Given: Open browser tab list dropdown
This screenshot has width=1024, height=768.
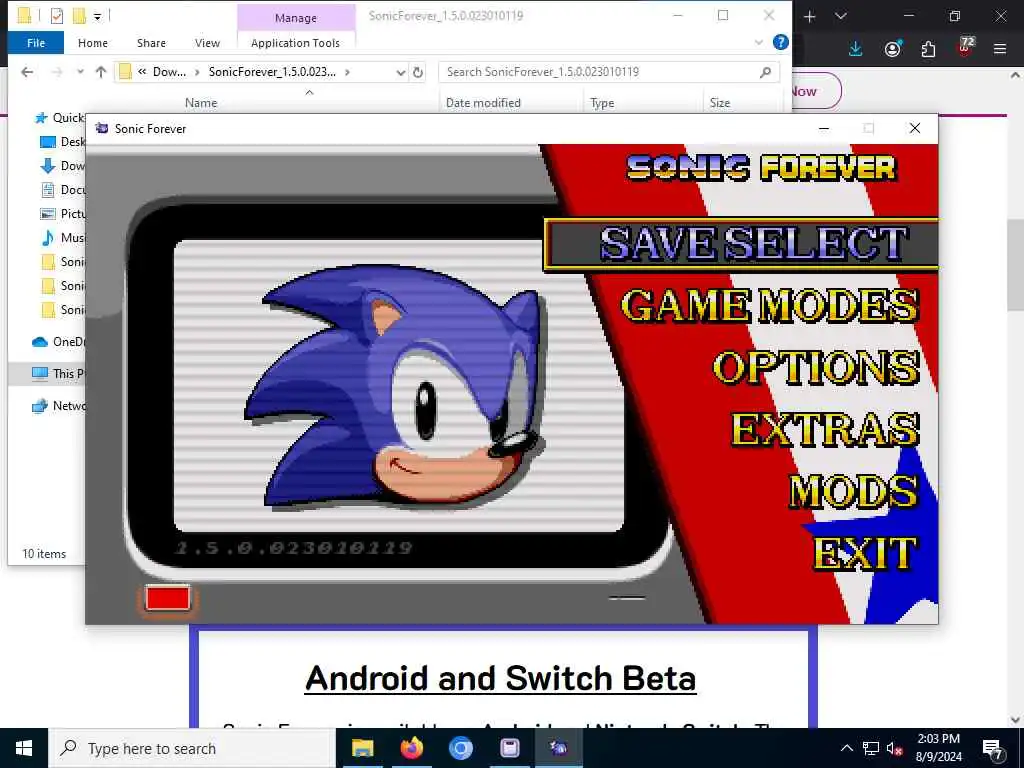Looking at the screenshot, I should pos(840,16).
